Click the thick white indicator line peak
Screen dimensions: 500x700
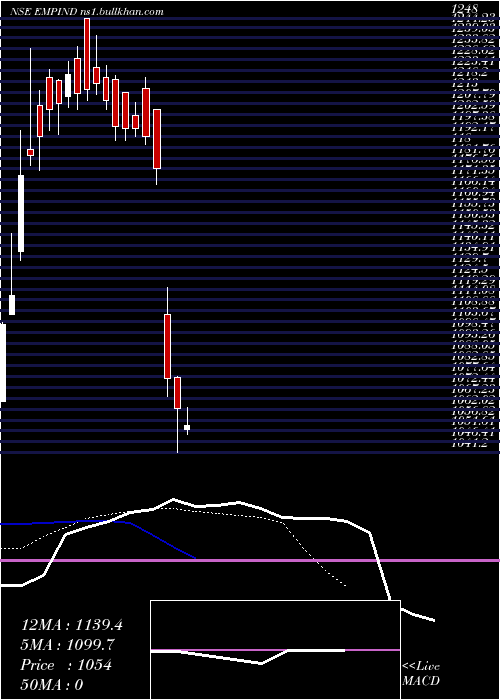[x=173, y=499]
